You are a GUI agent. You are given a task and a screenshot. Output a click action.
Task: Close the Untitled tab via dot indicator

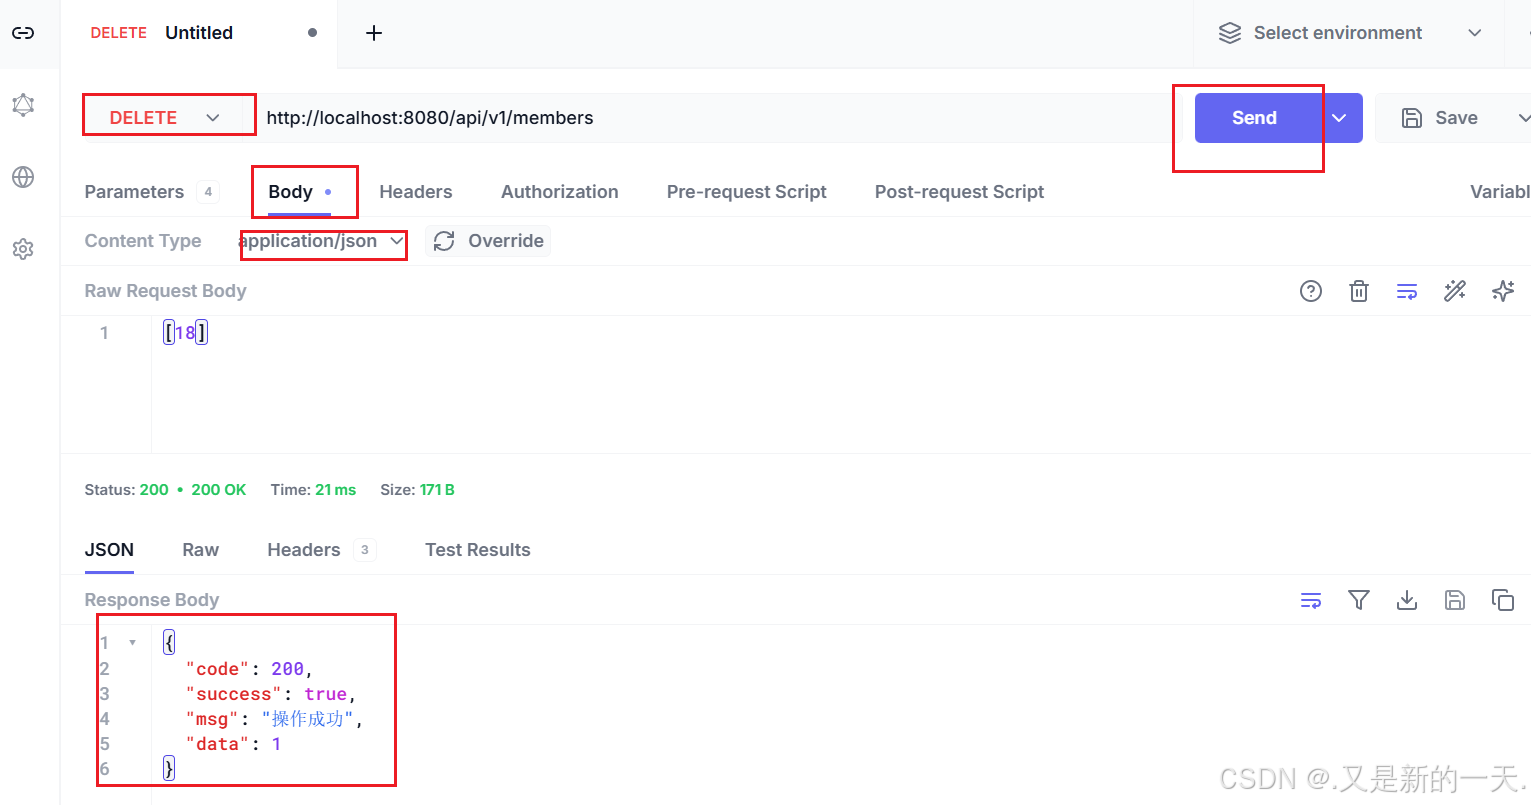[x=313, y=33]
